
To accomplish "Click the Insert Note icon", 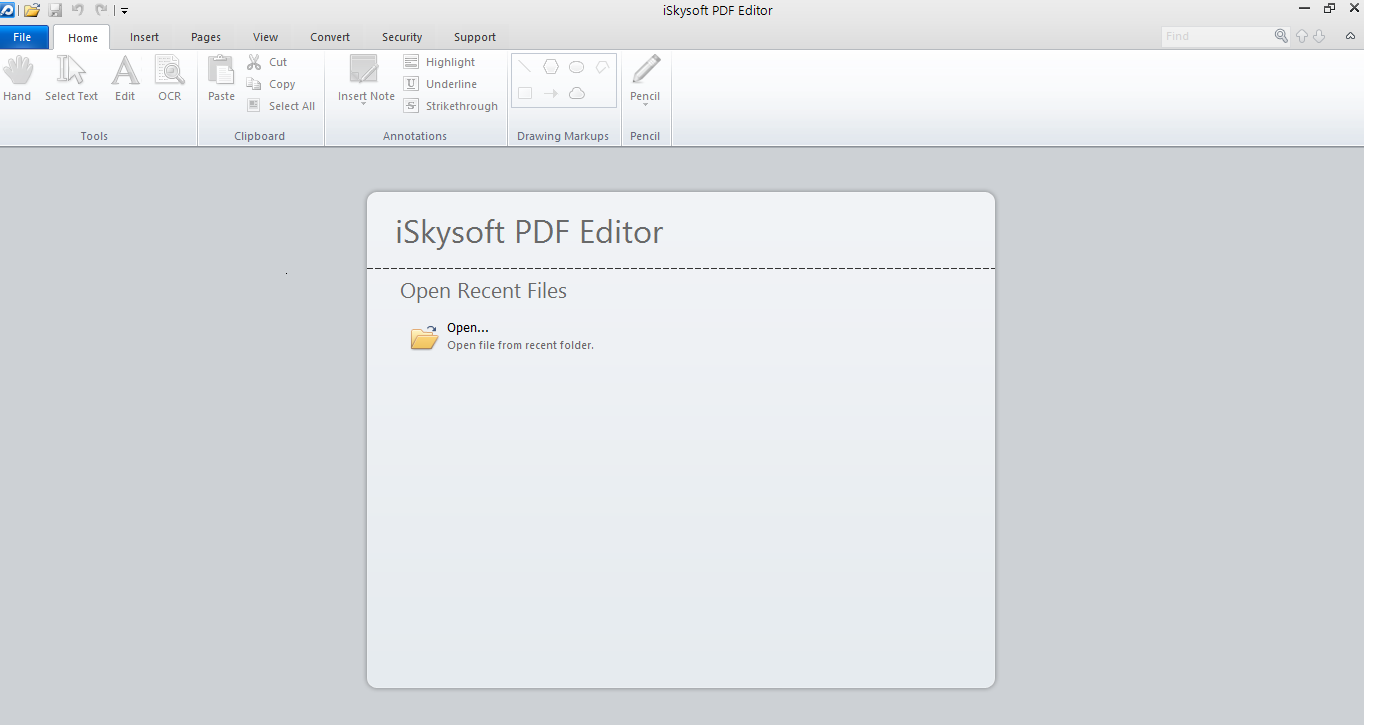I will (364, 71).
